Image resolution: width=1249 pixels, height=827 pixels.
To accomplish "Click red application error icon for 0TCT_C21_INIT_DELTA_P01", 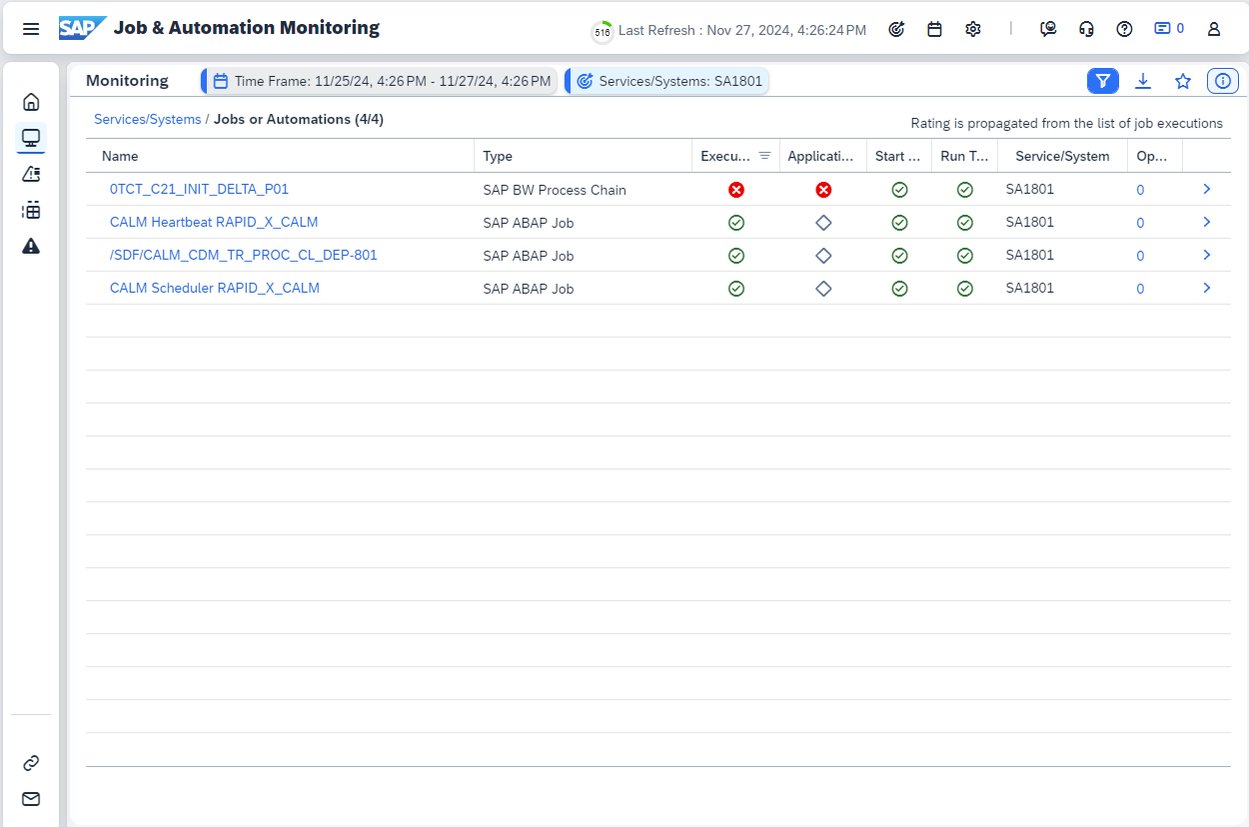I will [823, 190].
